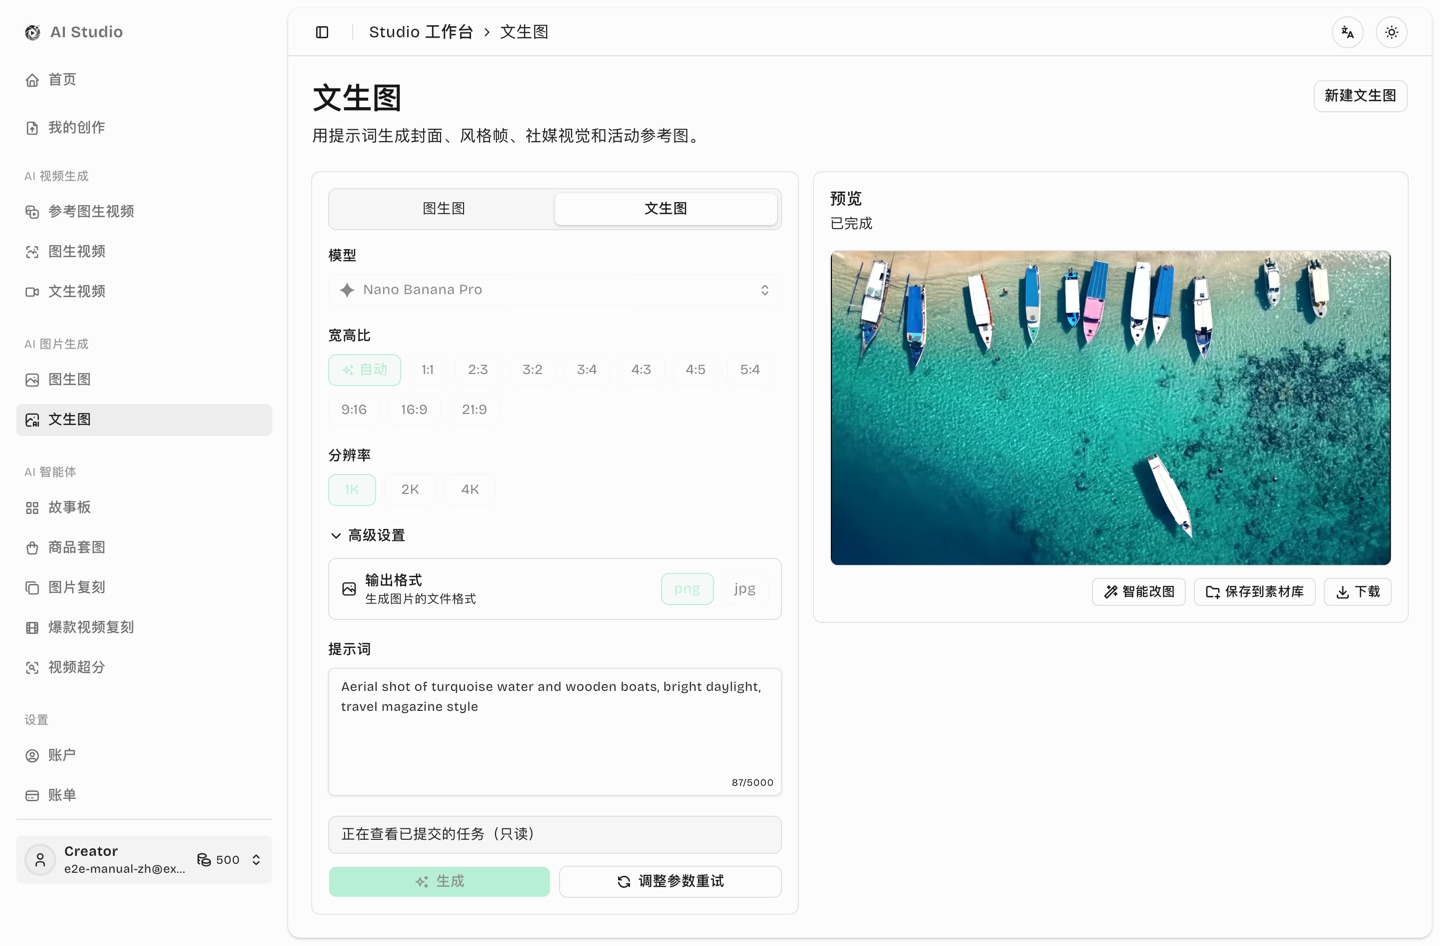Click the 商品套图 bag icon

point(32,548)
